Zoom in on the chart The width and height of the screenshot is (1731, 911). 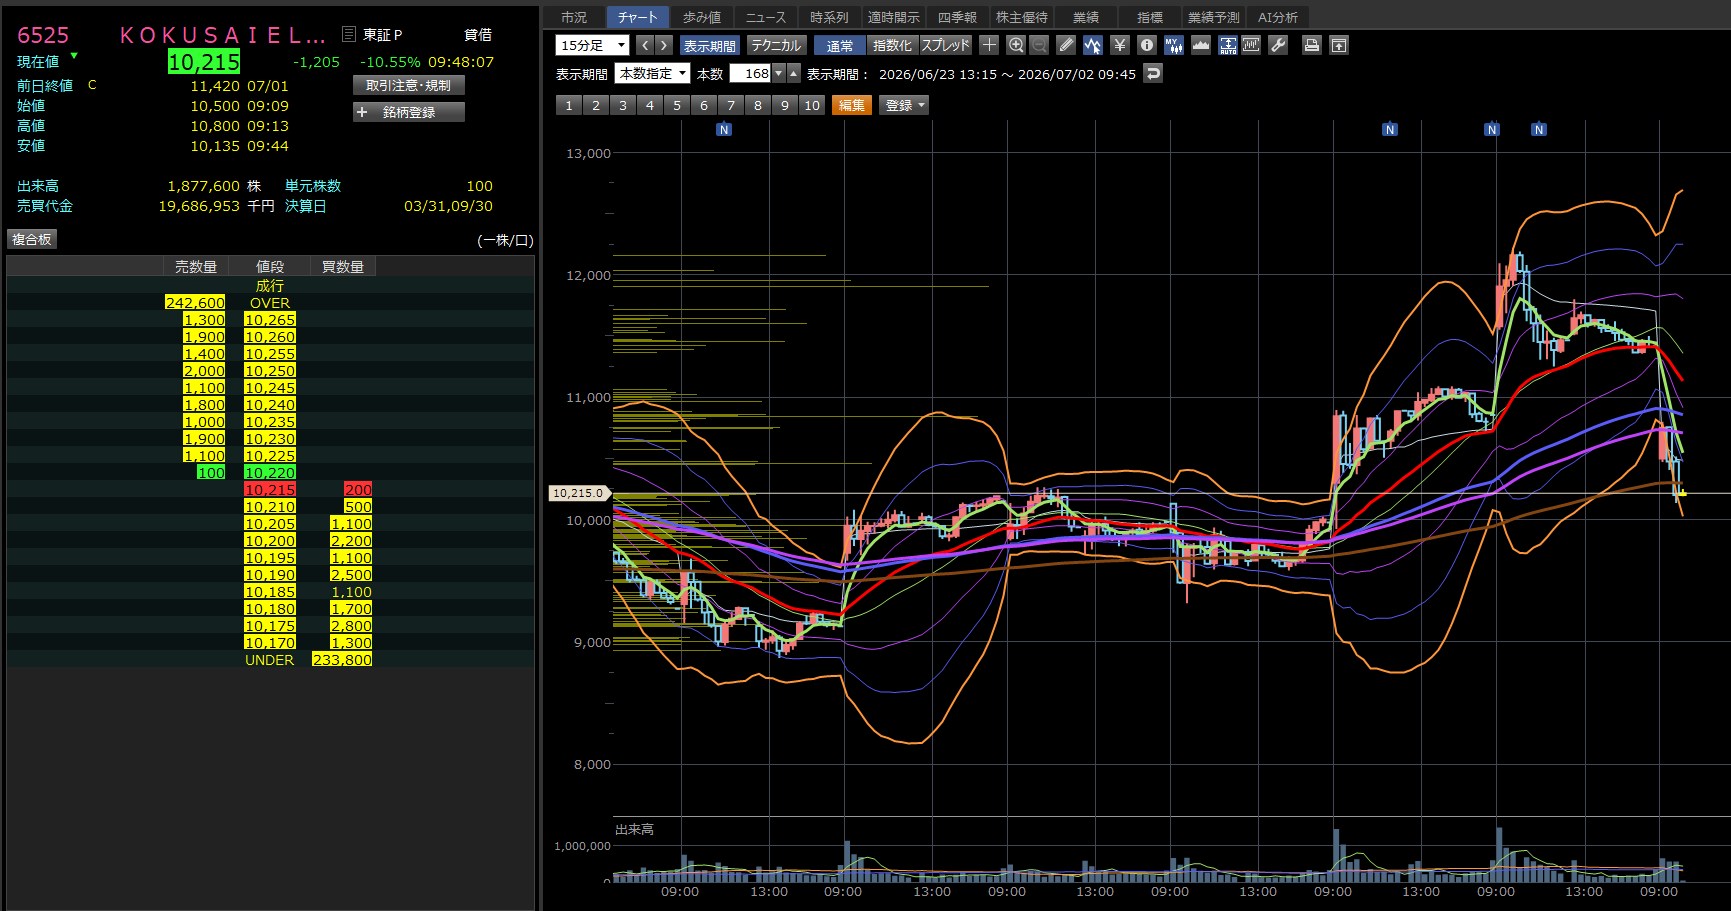pos(1016,45)
